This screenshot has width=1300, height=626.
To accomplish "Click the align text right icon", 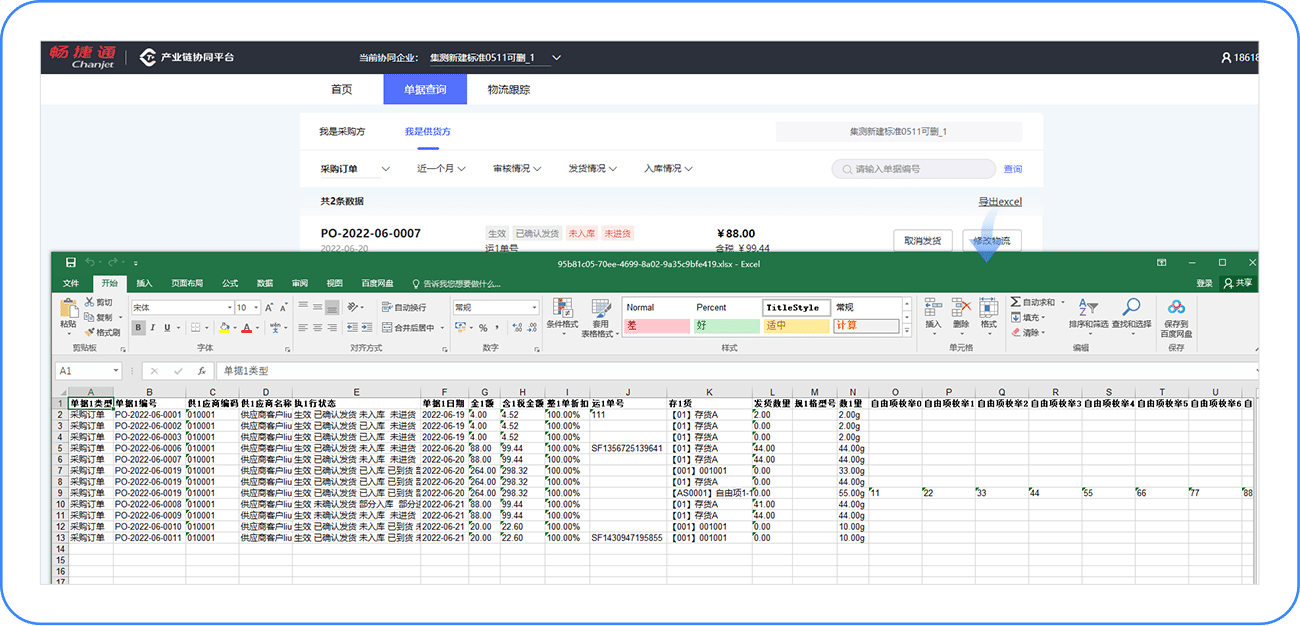I will [331, 328].
